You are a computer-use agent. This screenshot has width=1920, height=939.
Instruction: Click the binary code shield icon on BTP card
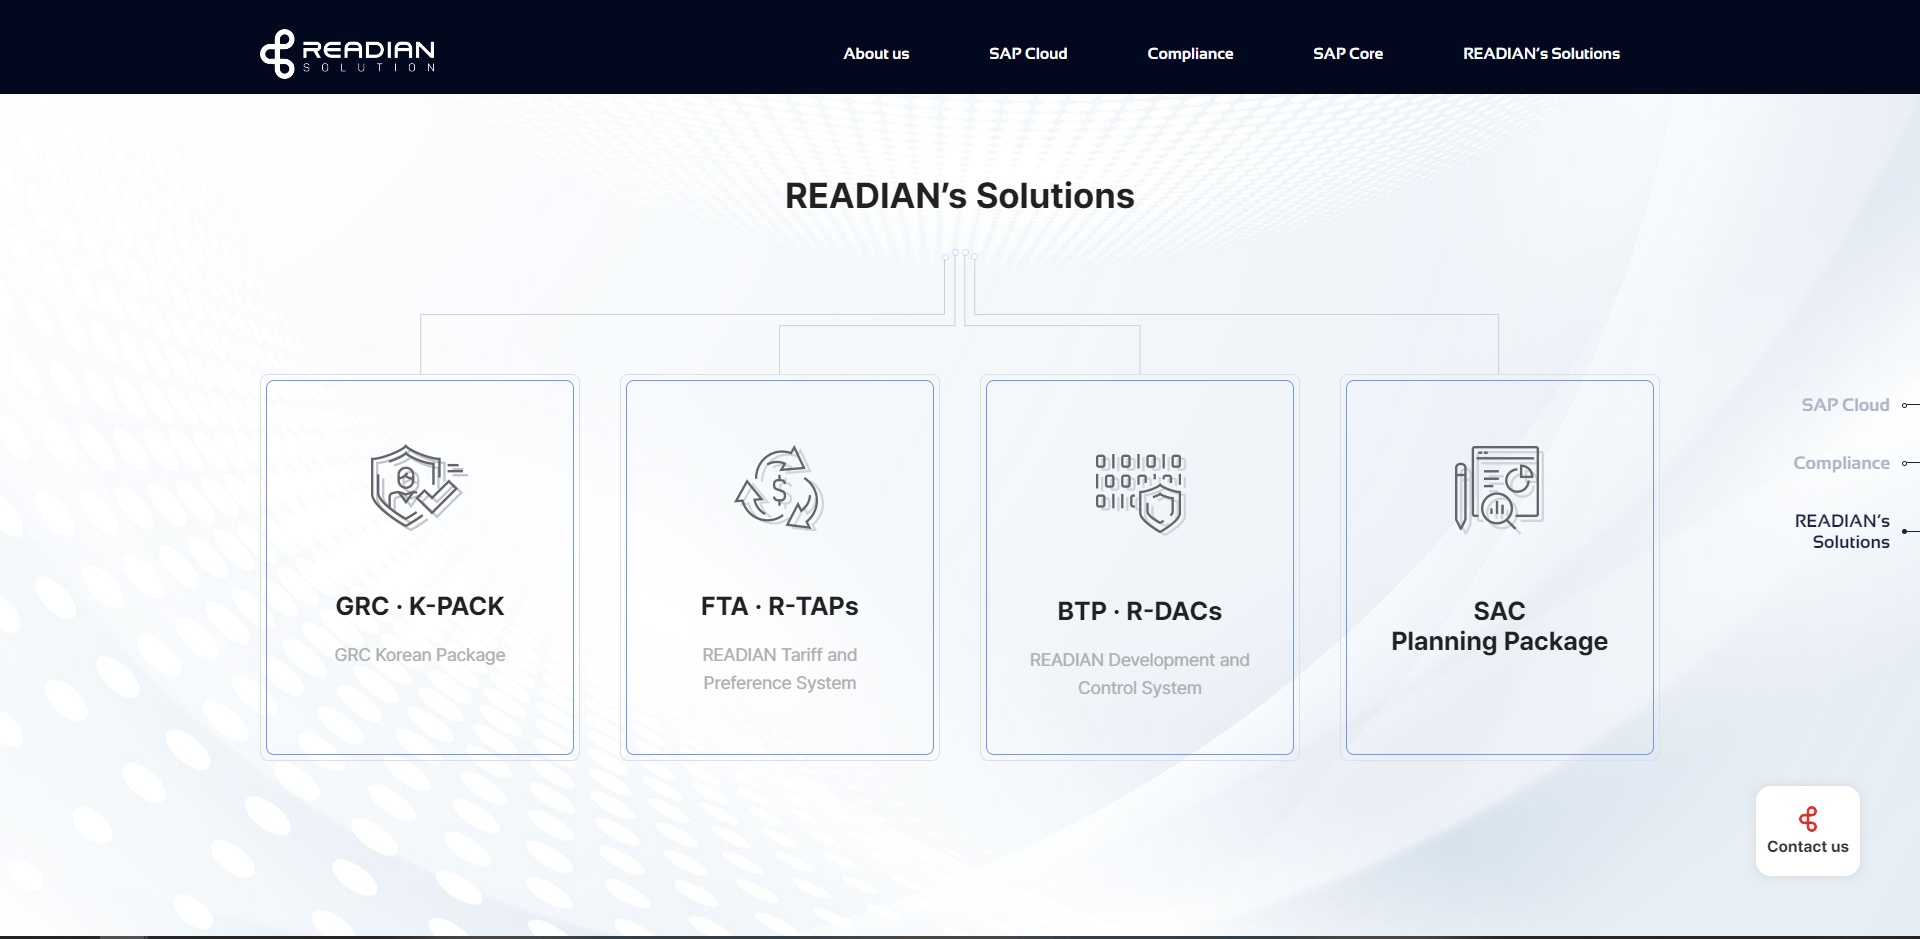1139,491
